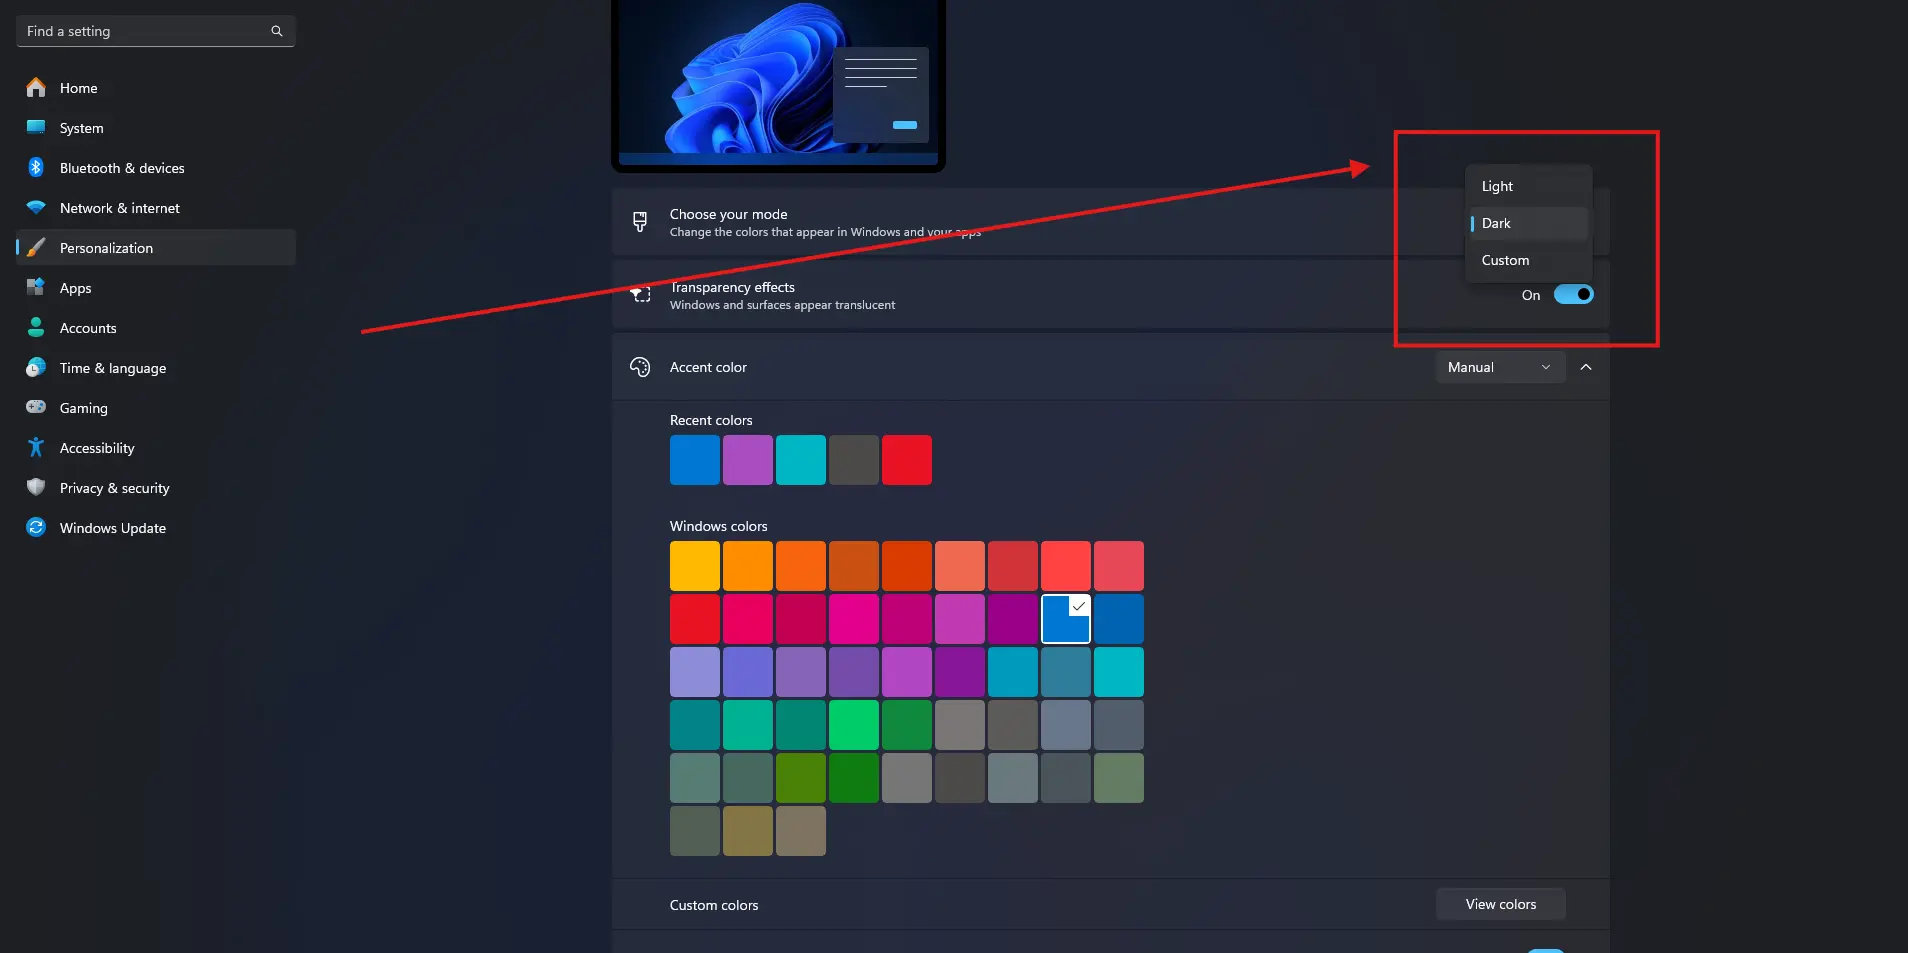Screen dimensions: 1908x953
Task: Click the "Custom colors" label
Action: click(x=714, y=905)
